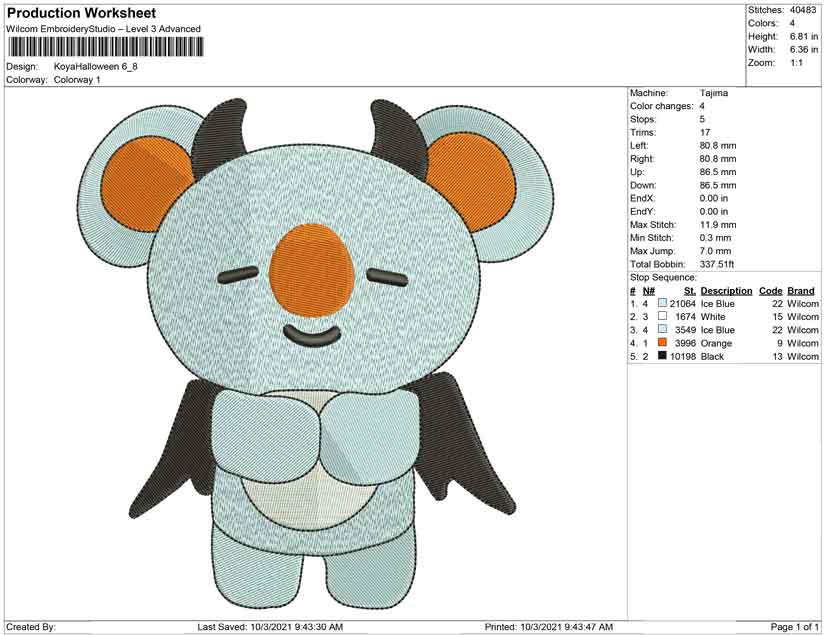Click the Trims value '17'
Viewport: 825px width, 635px height.
coord(705,133)
